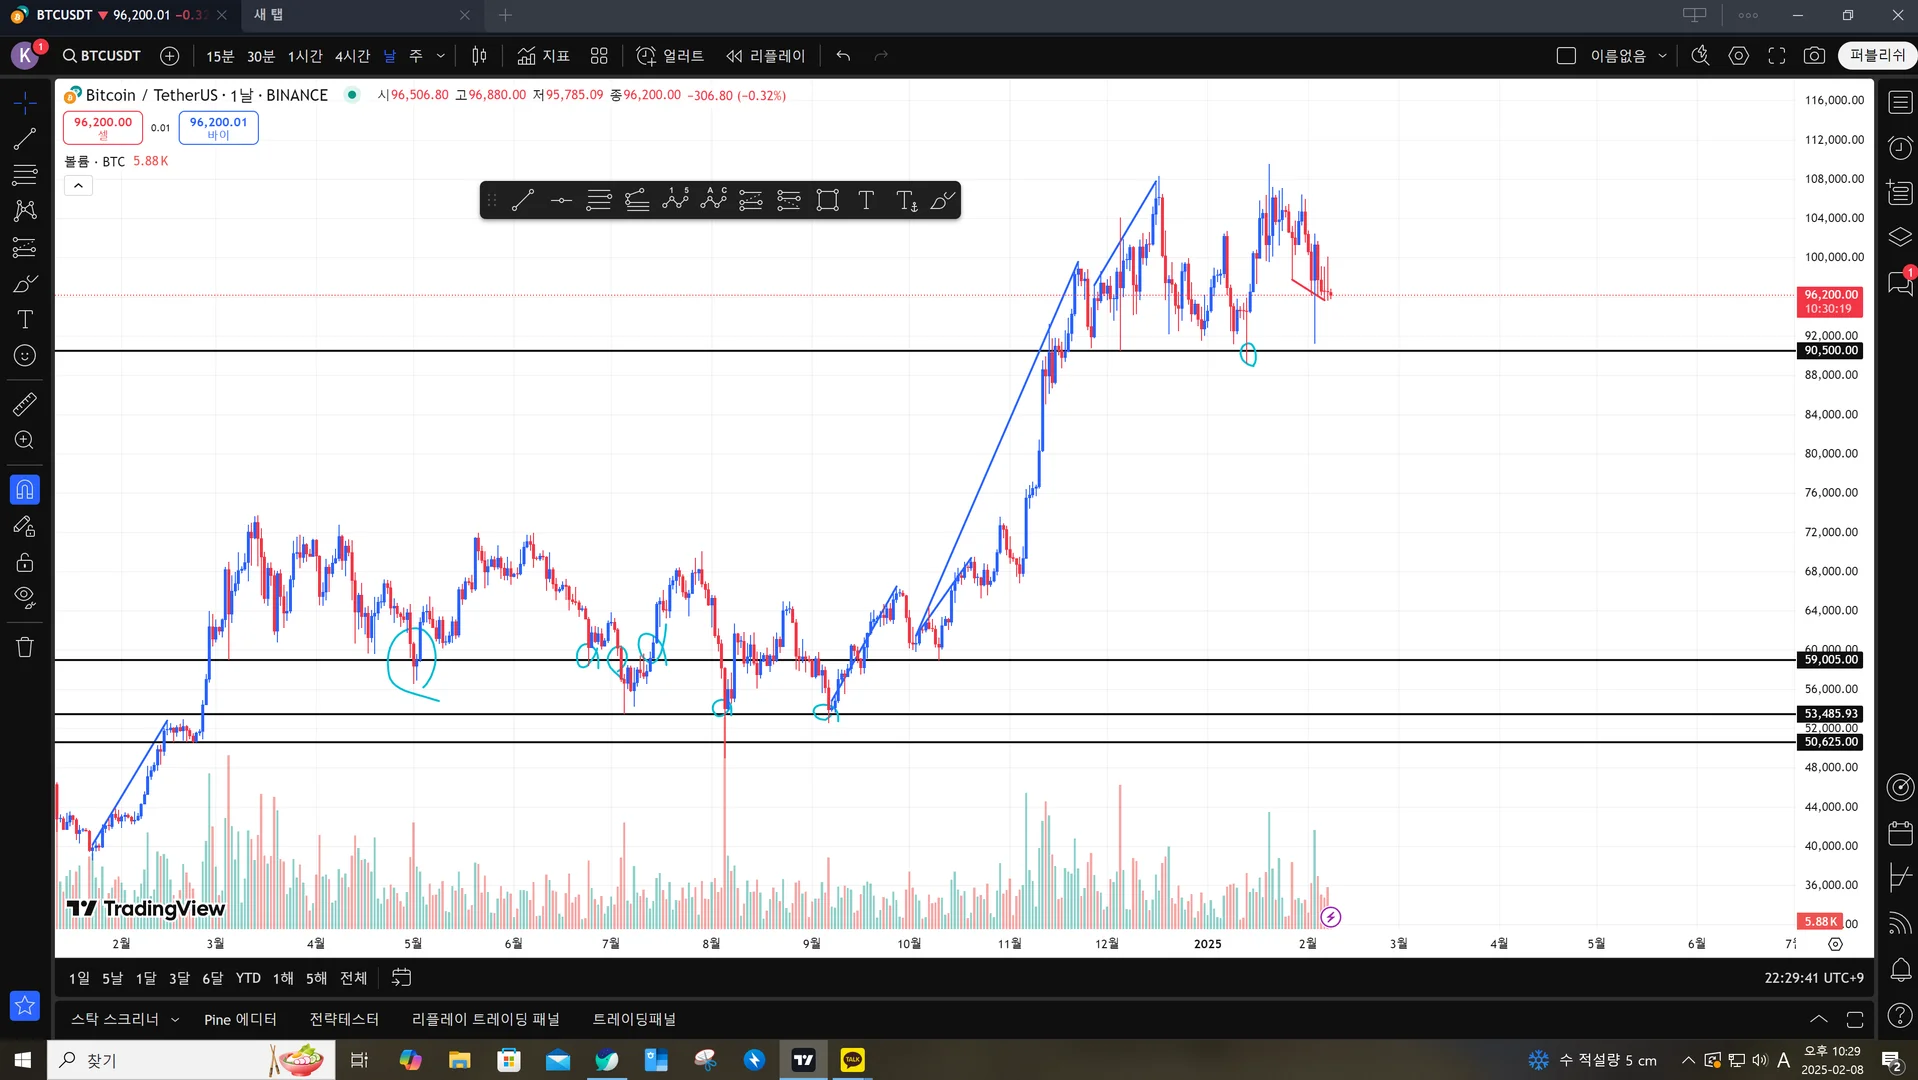This screenshot has height=1080, width=1918.
Task: Take a chart snapshot with camera
Action: pyautogui.click(x=1814, y=56)
